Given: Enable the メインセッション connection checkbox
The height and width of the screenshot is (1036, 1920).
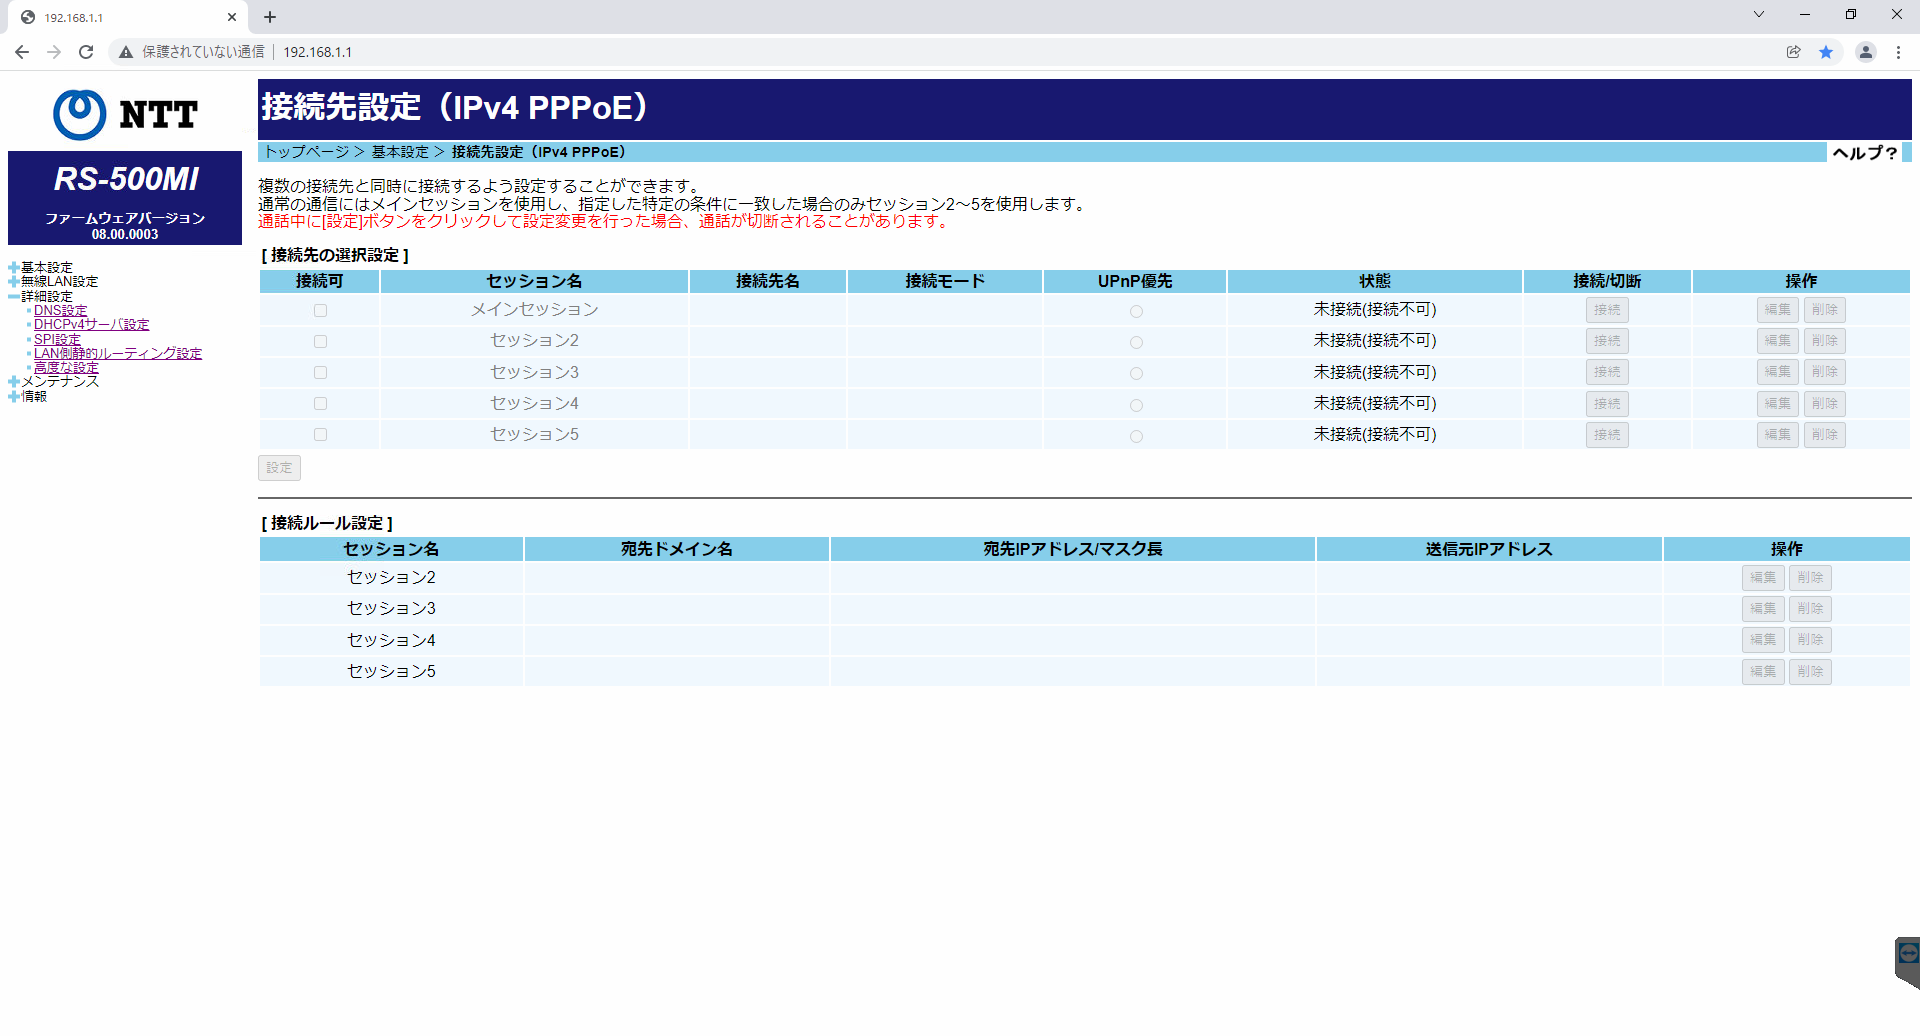Looking at the screenshot, I should (320, 311).
